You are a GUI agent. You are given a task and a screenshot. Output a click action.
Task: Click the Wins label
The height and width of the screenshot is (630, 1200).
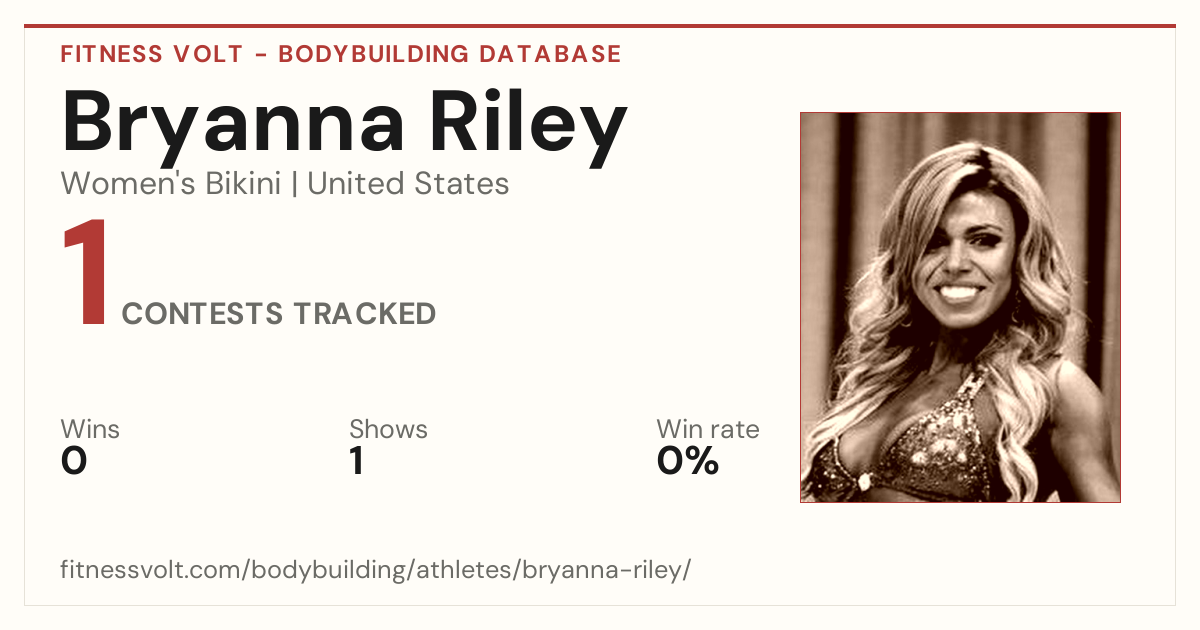click(x=90, y=430)
